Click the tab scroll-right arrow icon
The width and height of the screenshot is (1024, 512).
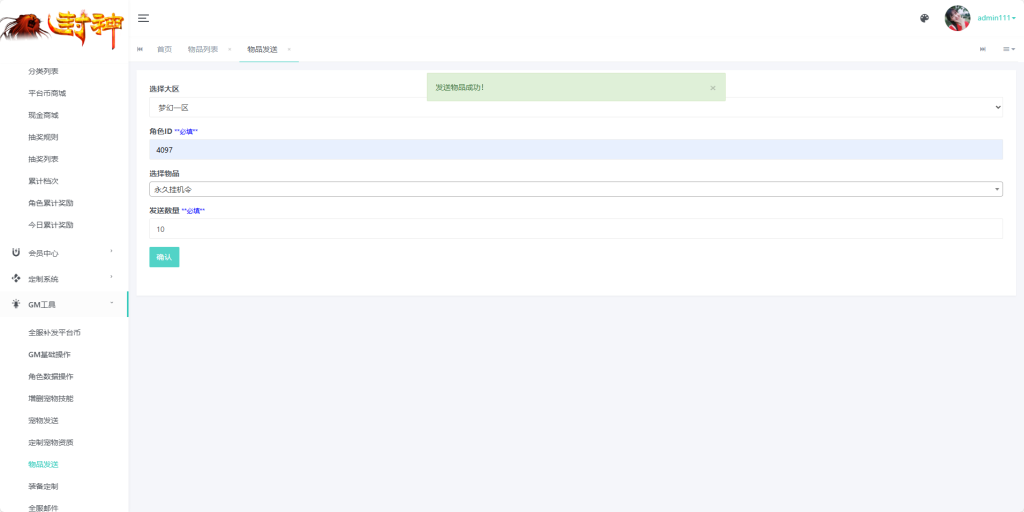pyautogui.click(x=982, y=50)
